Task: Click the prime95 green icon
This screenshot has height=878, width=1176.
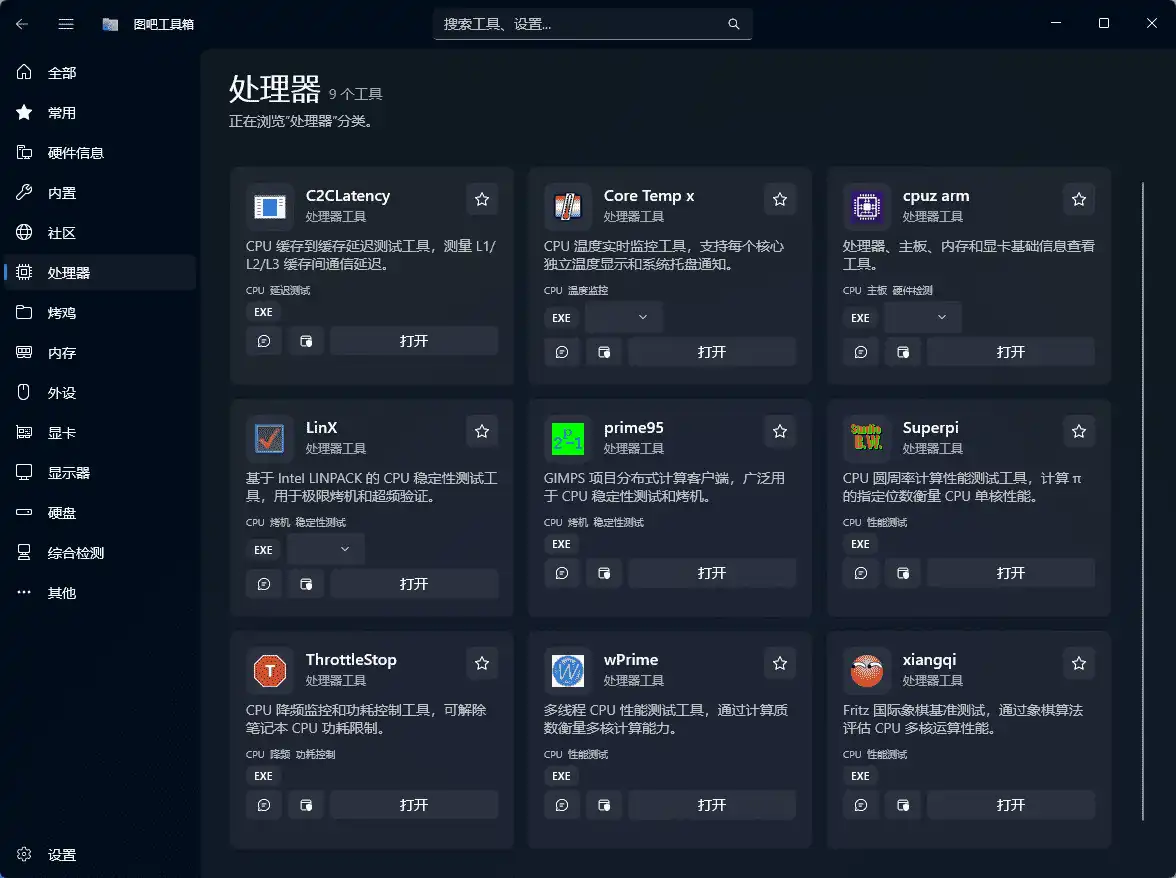Action: click(x=568, y=438)
